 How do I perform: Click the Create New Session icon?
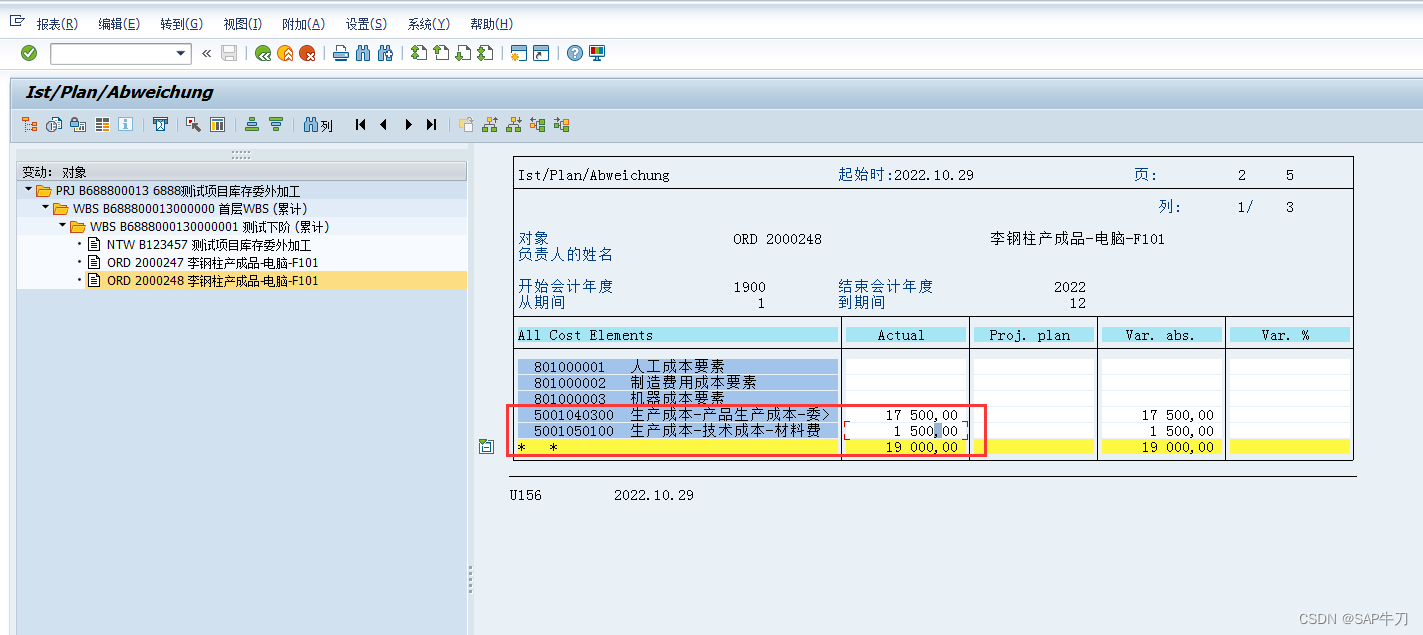click(x=518, y=53)
